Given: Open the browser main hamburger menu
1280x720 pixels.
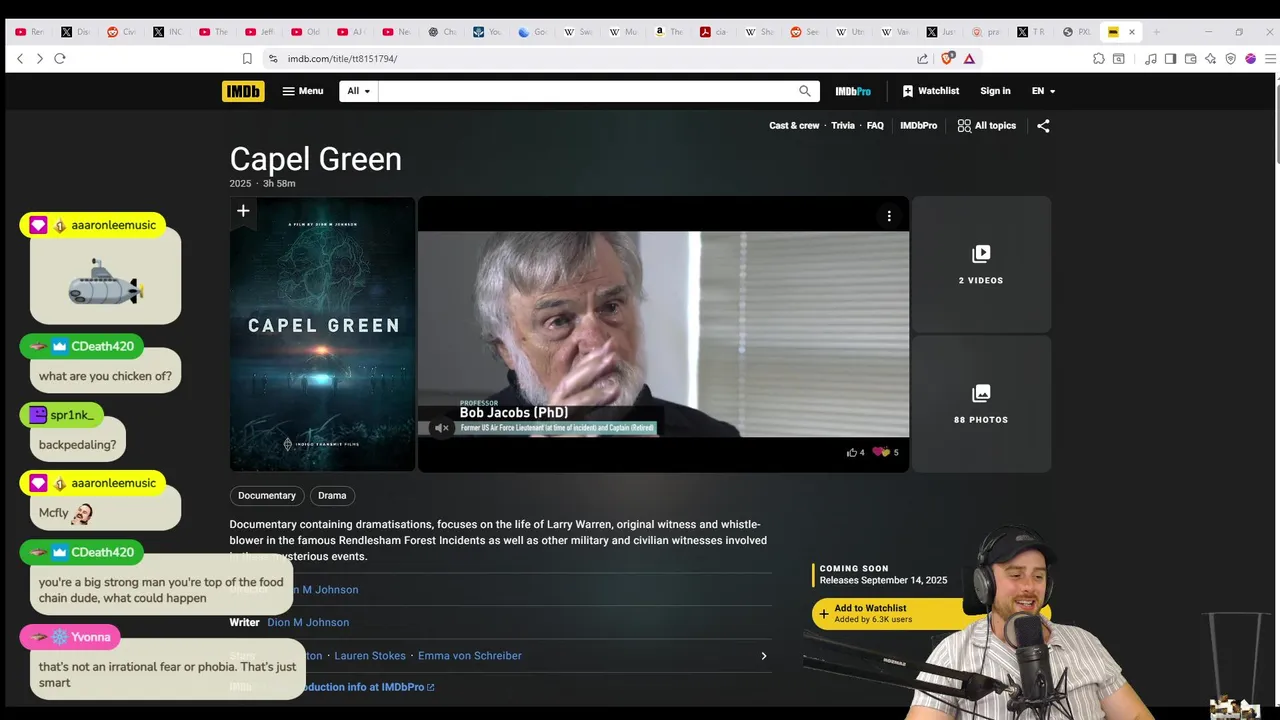Looking at the screenshot, I should pyautogui.click(x=1270, y=59).
